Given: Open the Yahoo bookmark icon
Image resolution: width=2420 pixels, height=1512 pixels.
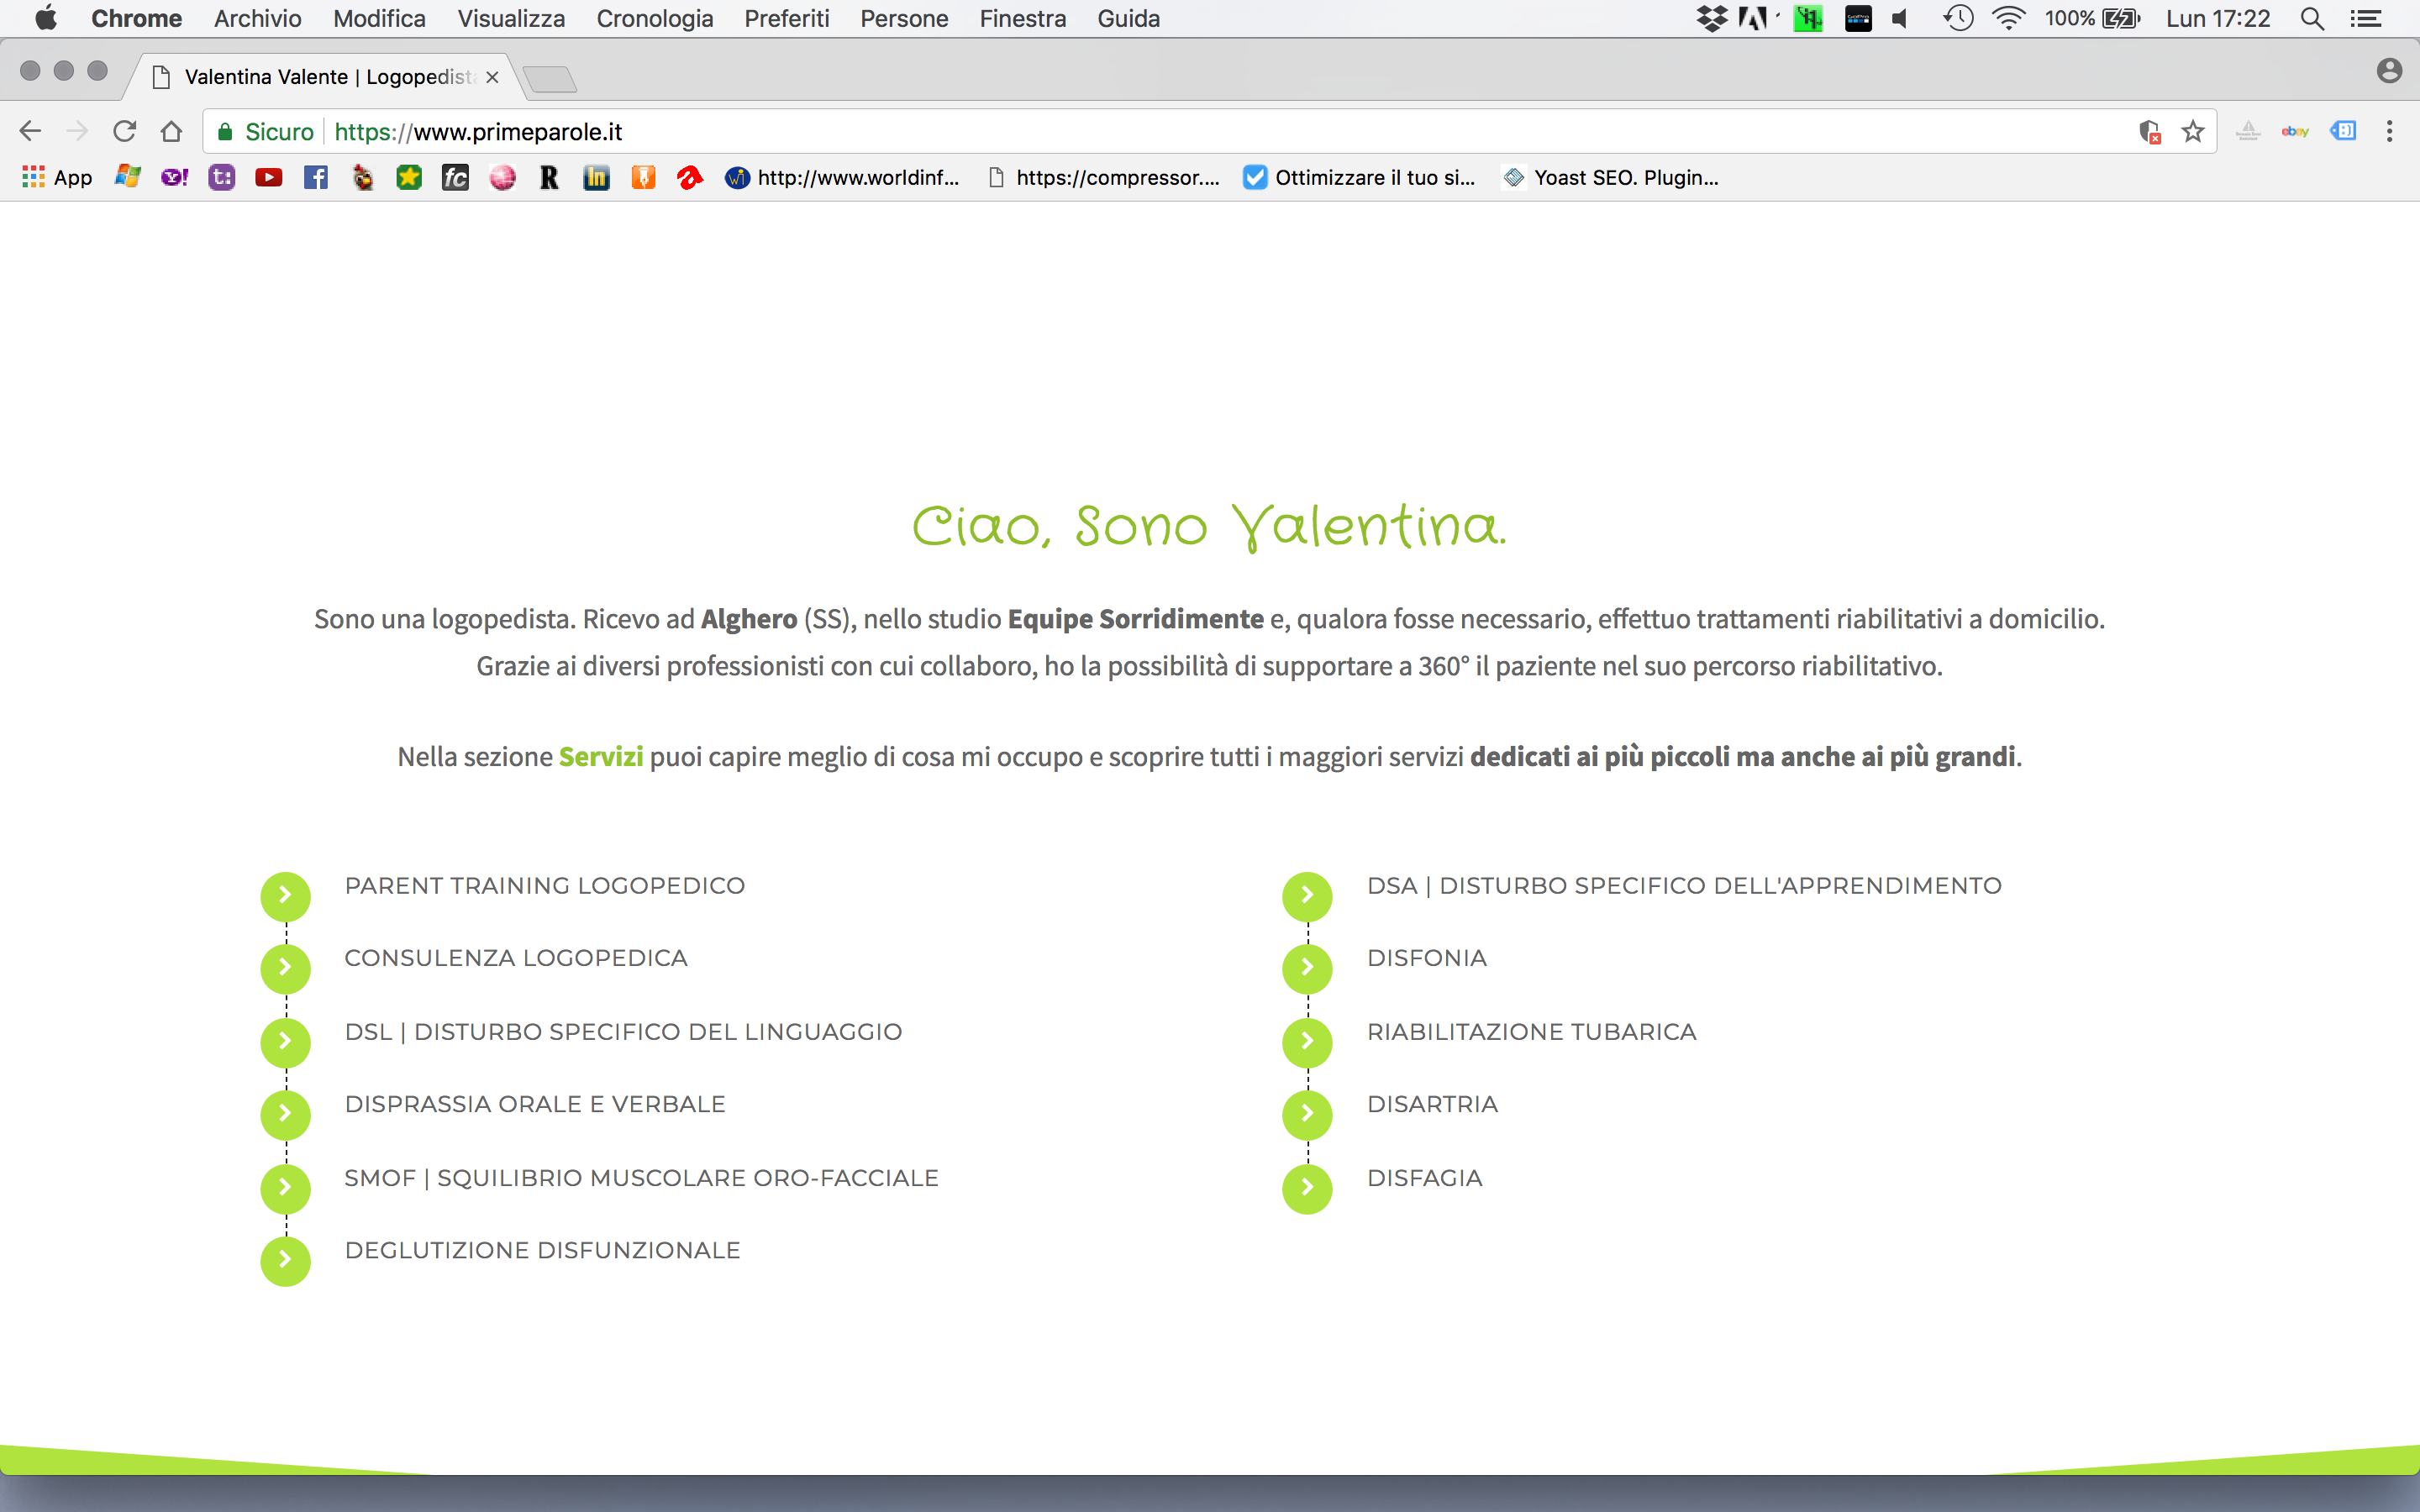Looking at the screenshot, I should [174, 178].
